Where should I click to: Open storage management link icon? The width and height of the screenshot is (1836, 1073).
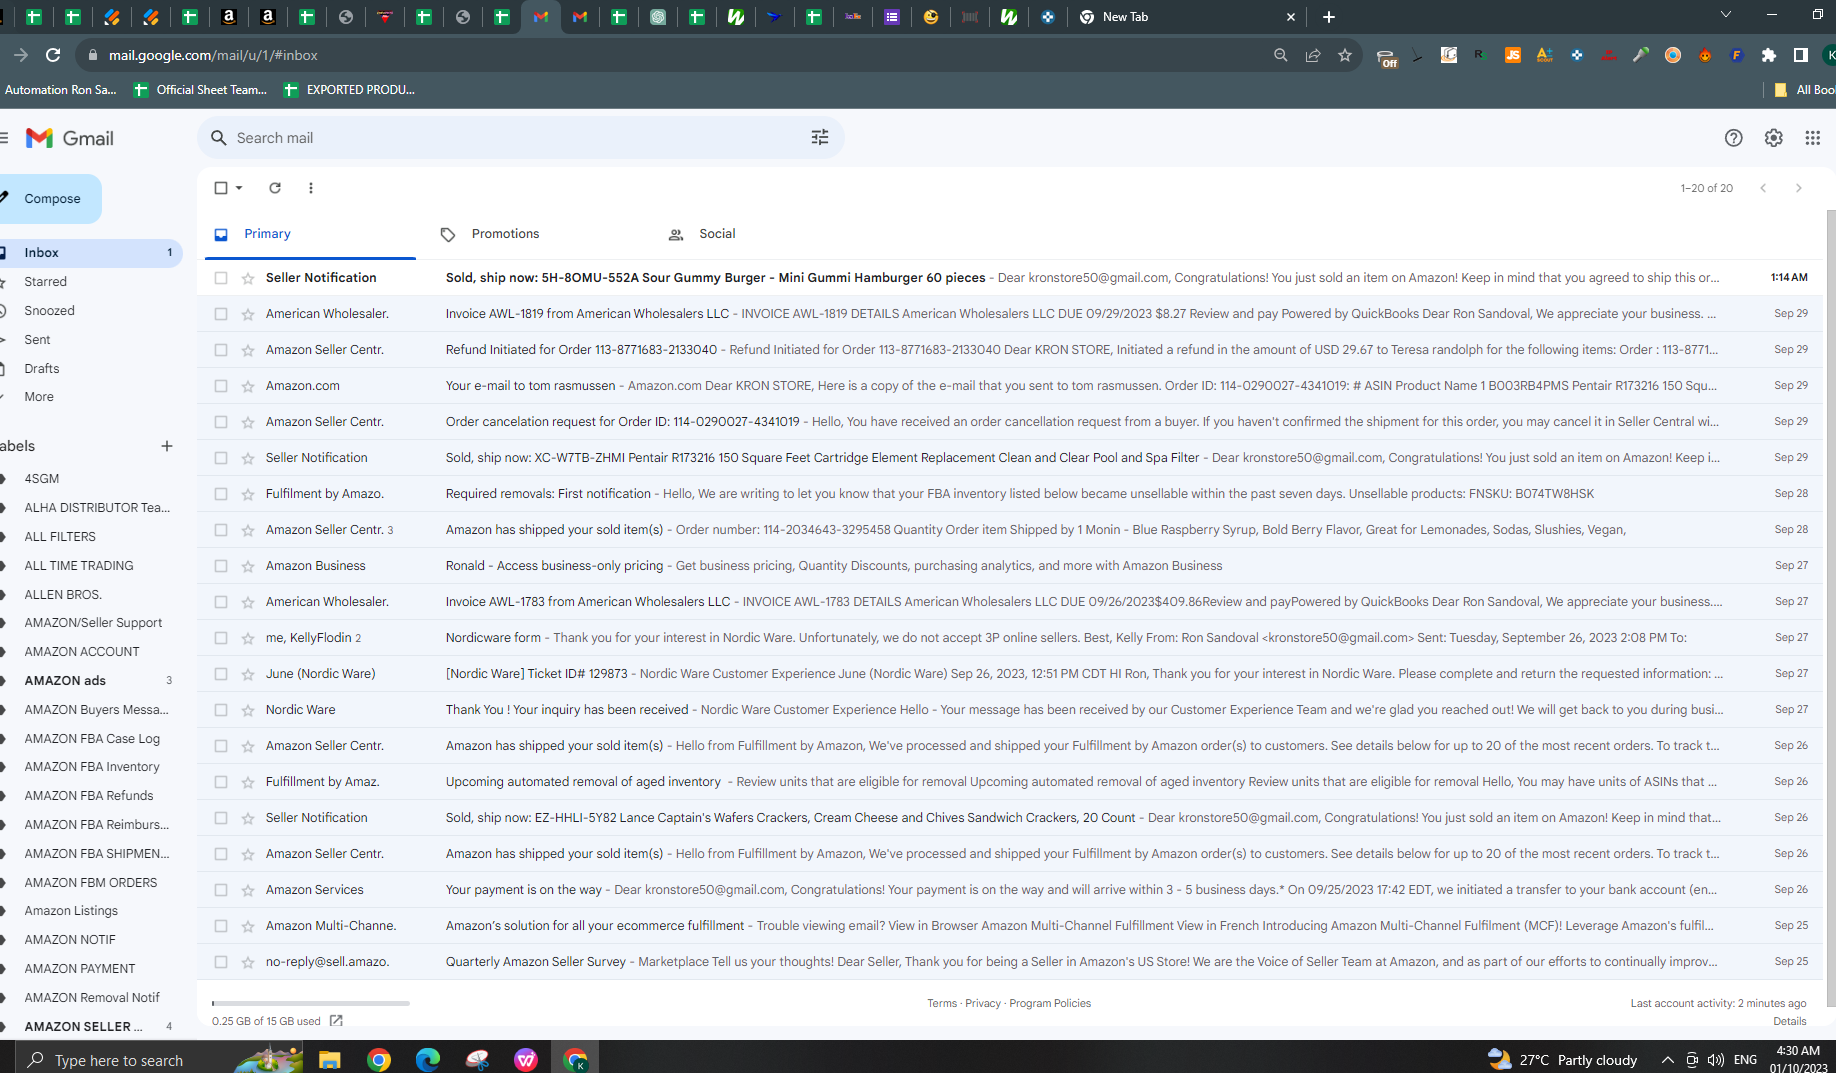pyautogui.click(x=336, y=1021)
